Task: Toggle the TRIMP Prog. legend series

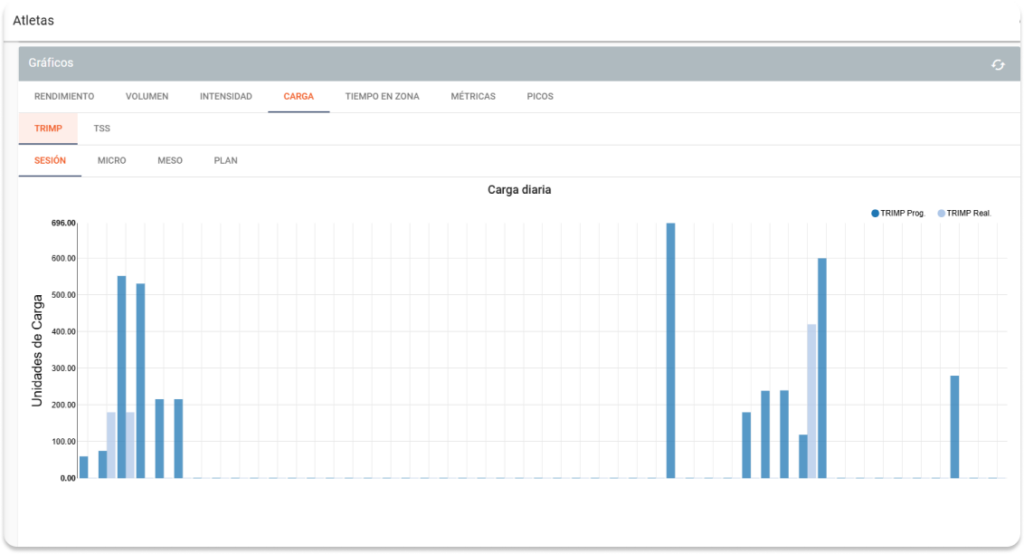Action: [898, 213]
